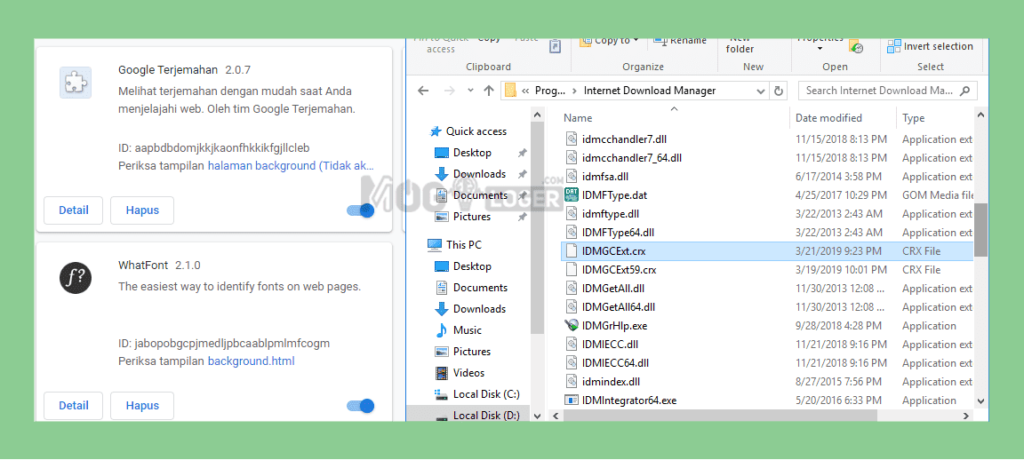Select This PC in navigation pane
Screen dimensions: 1024x460
(x=455, y=245)
